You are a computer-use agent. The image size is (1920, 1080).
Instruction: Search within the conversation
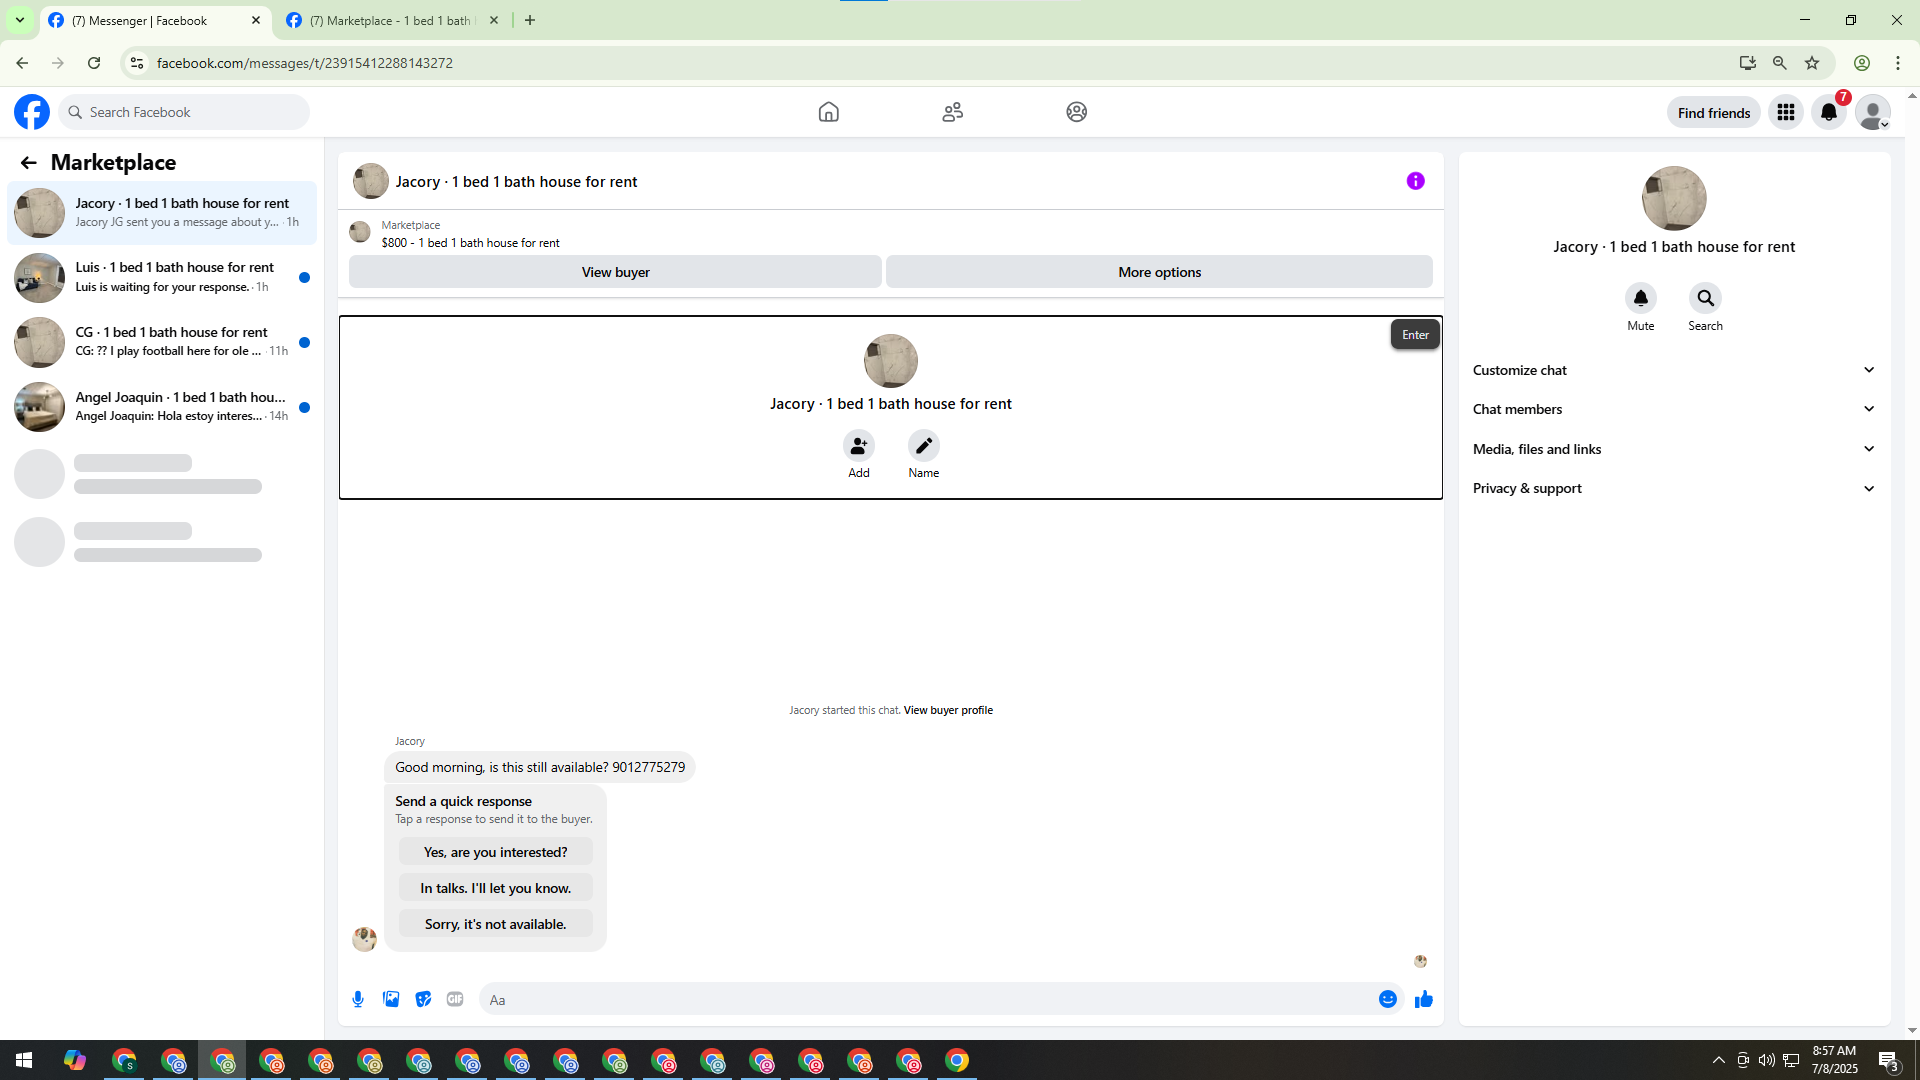coord(1705,298)
